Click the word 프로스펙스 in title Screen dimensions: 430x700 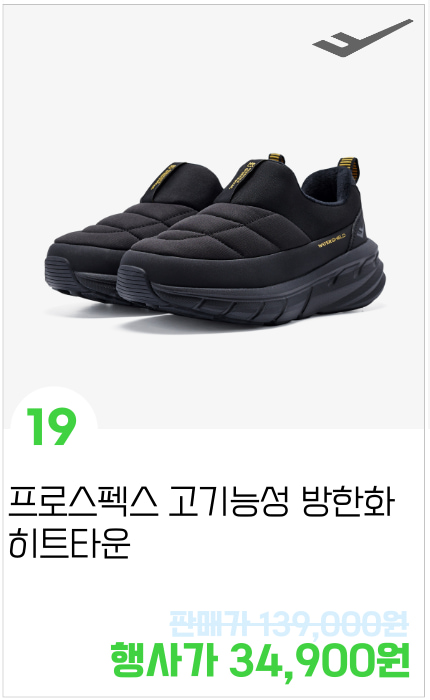coord(83,503)
